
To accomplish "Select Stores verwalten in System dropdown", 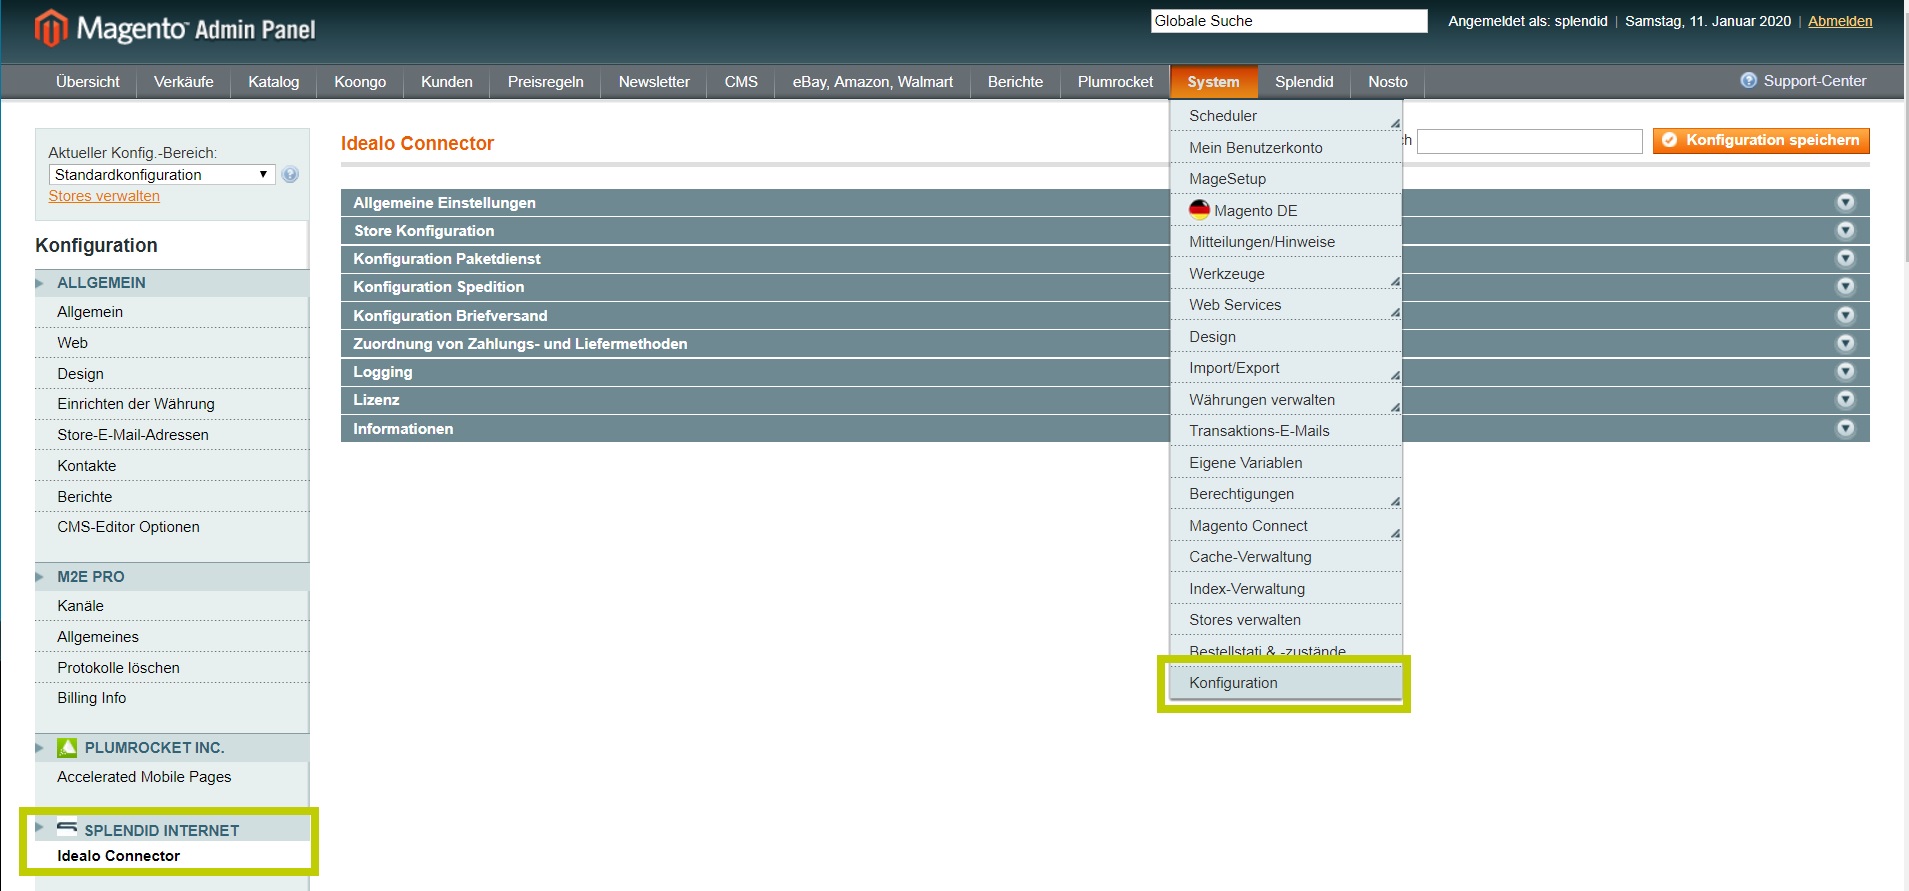I will [x=1286, y=620].
